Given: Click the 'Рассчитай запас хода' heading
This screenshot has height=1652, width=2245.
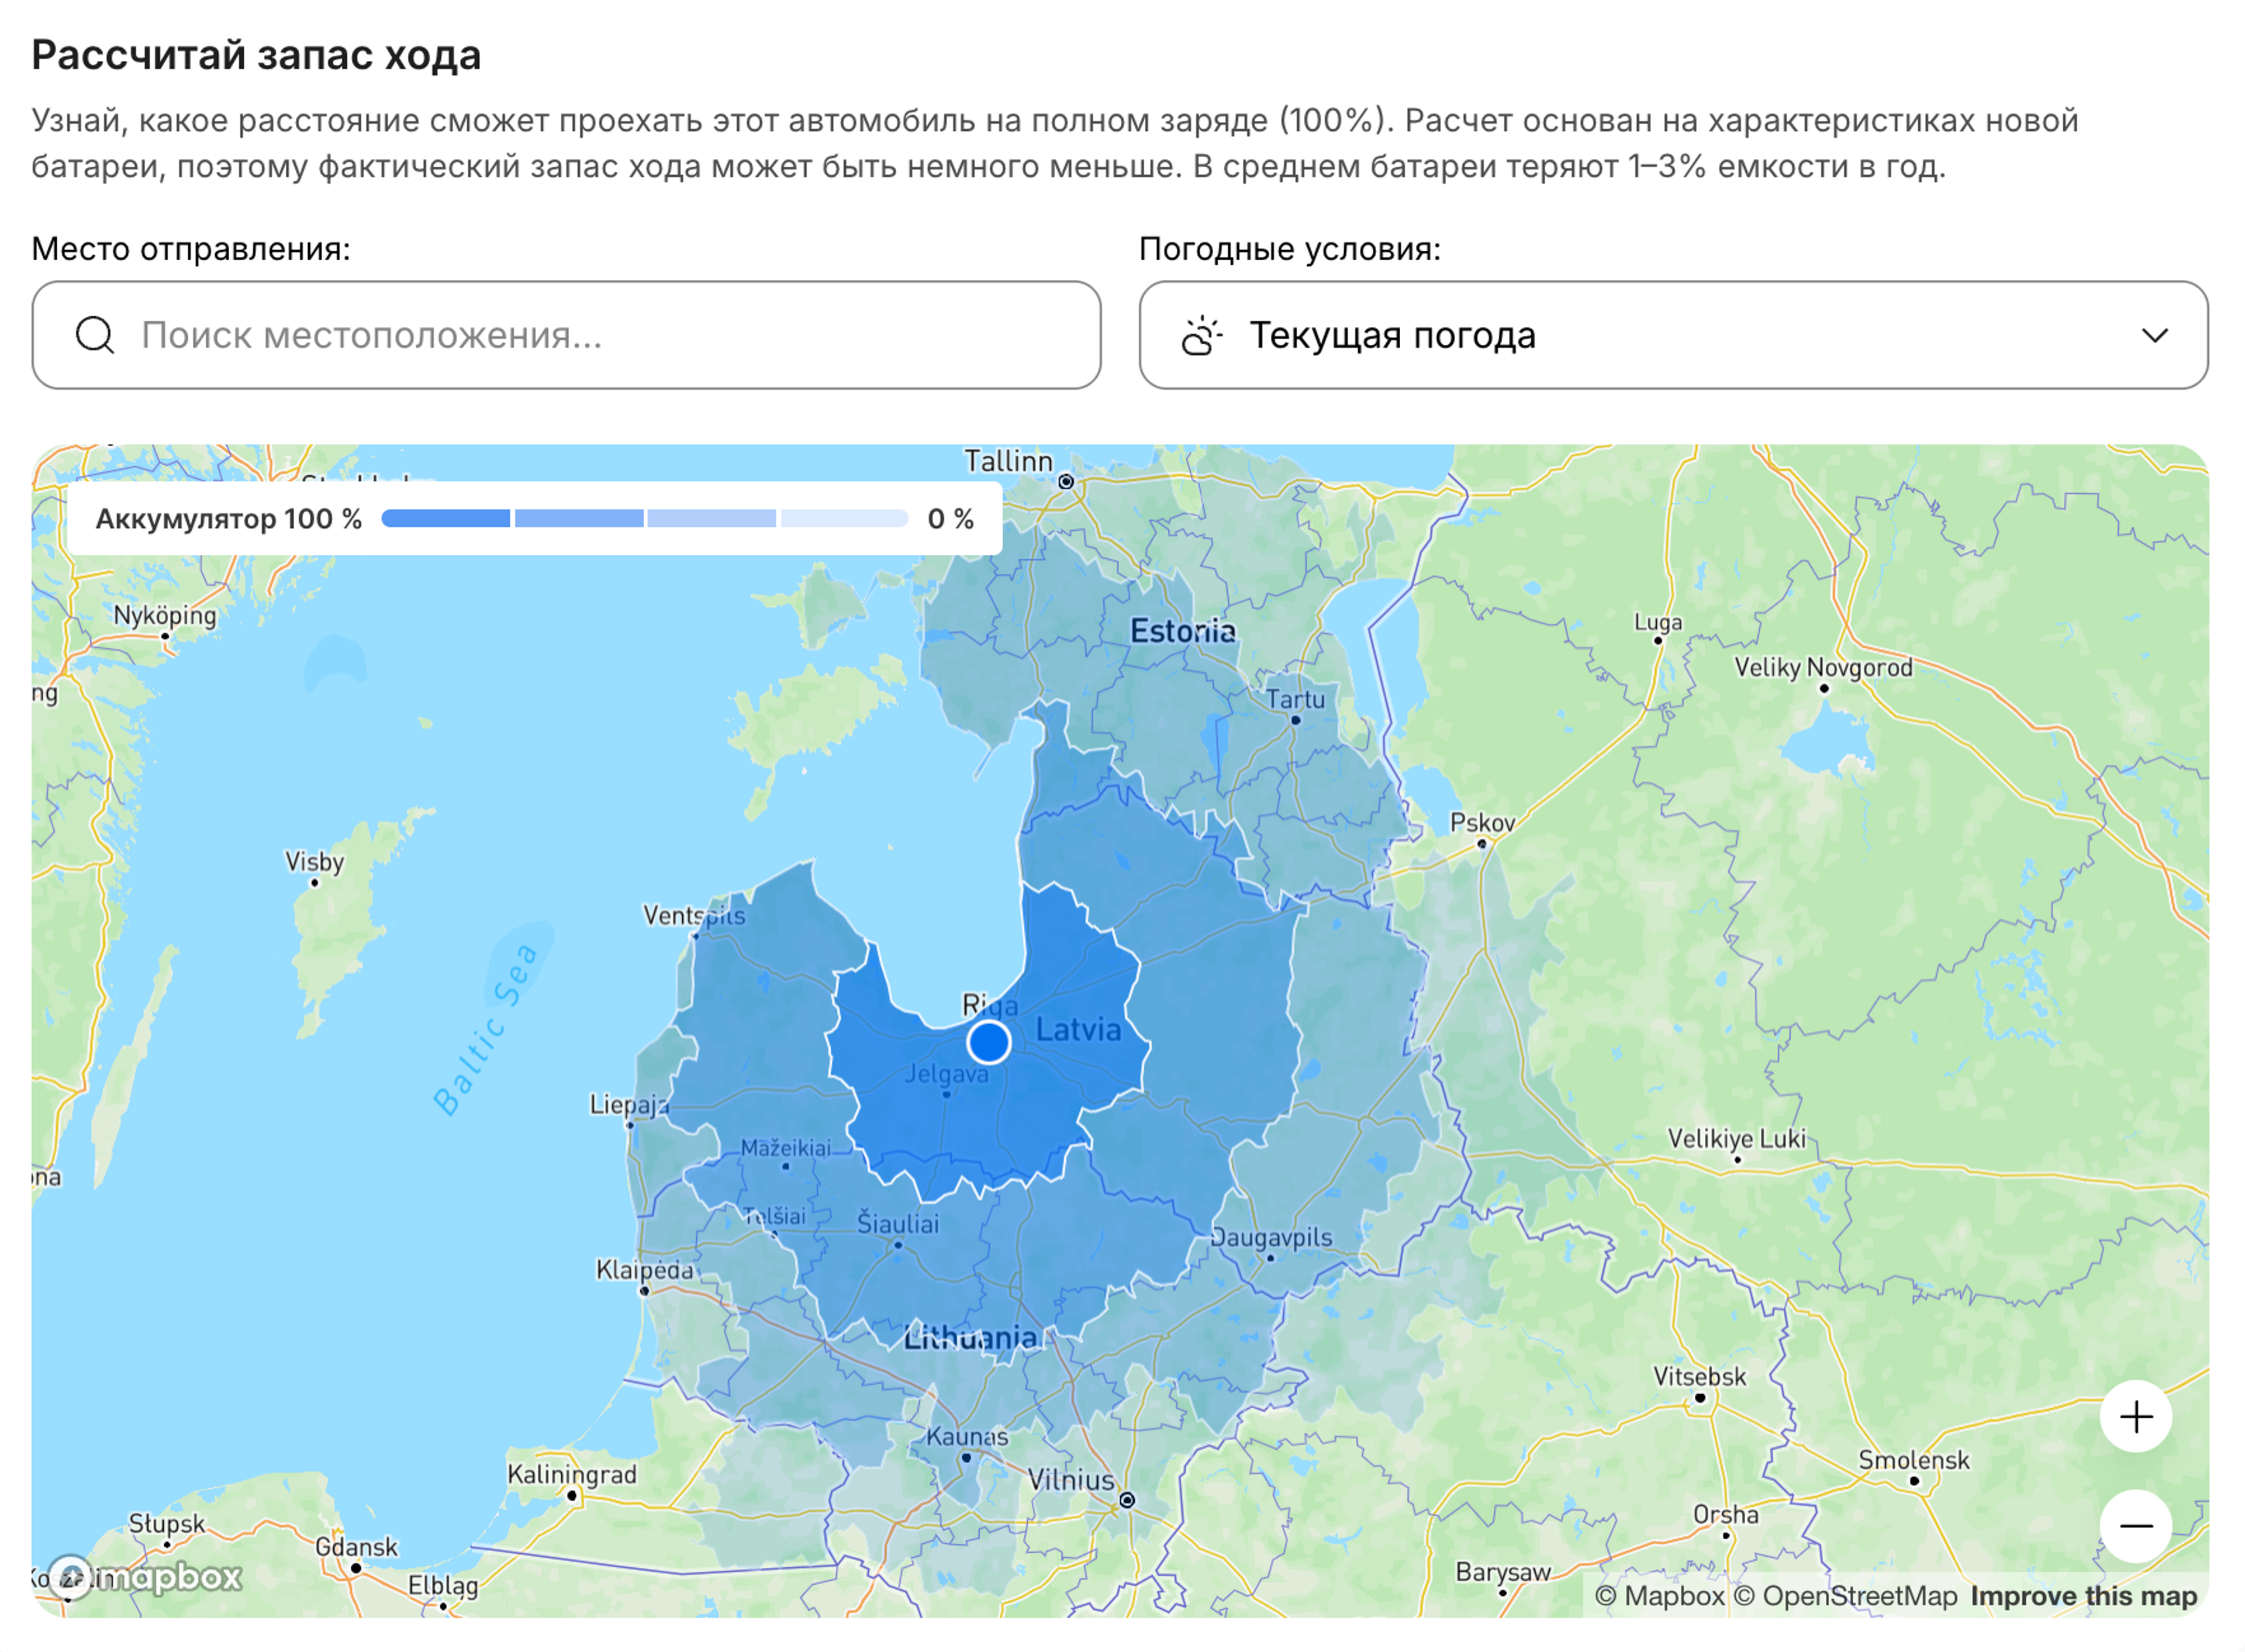Looking at the screenshot, I should [x=256, y=54].
